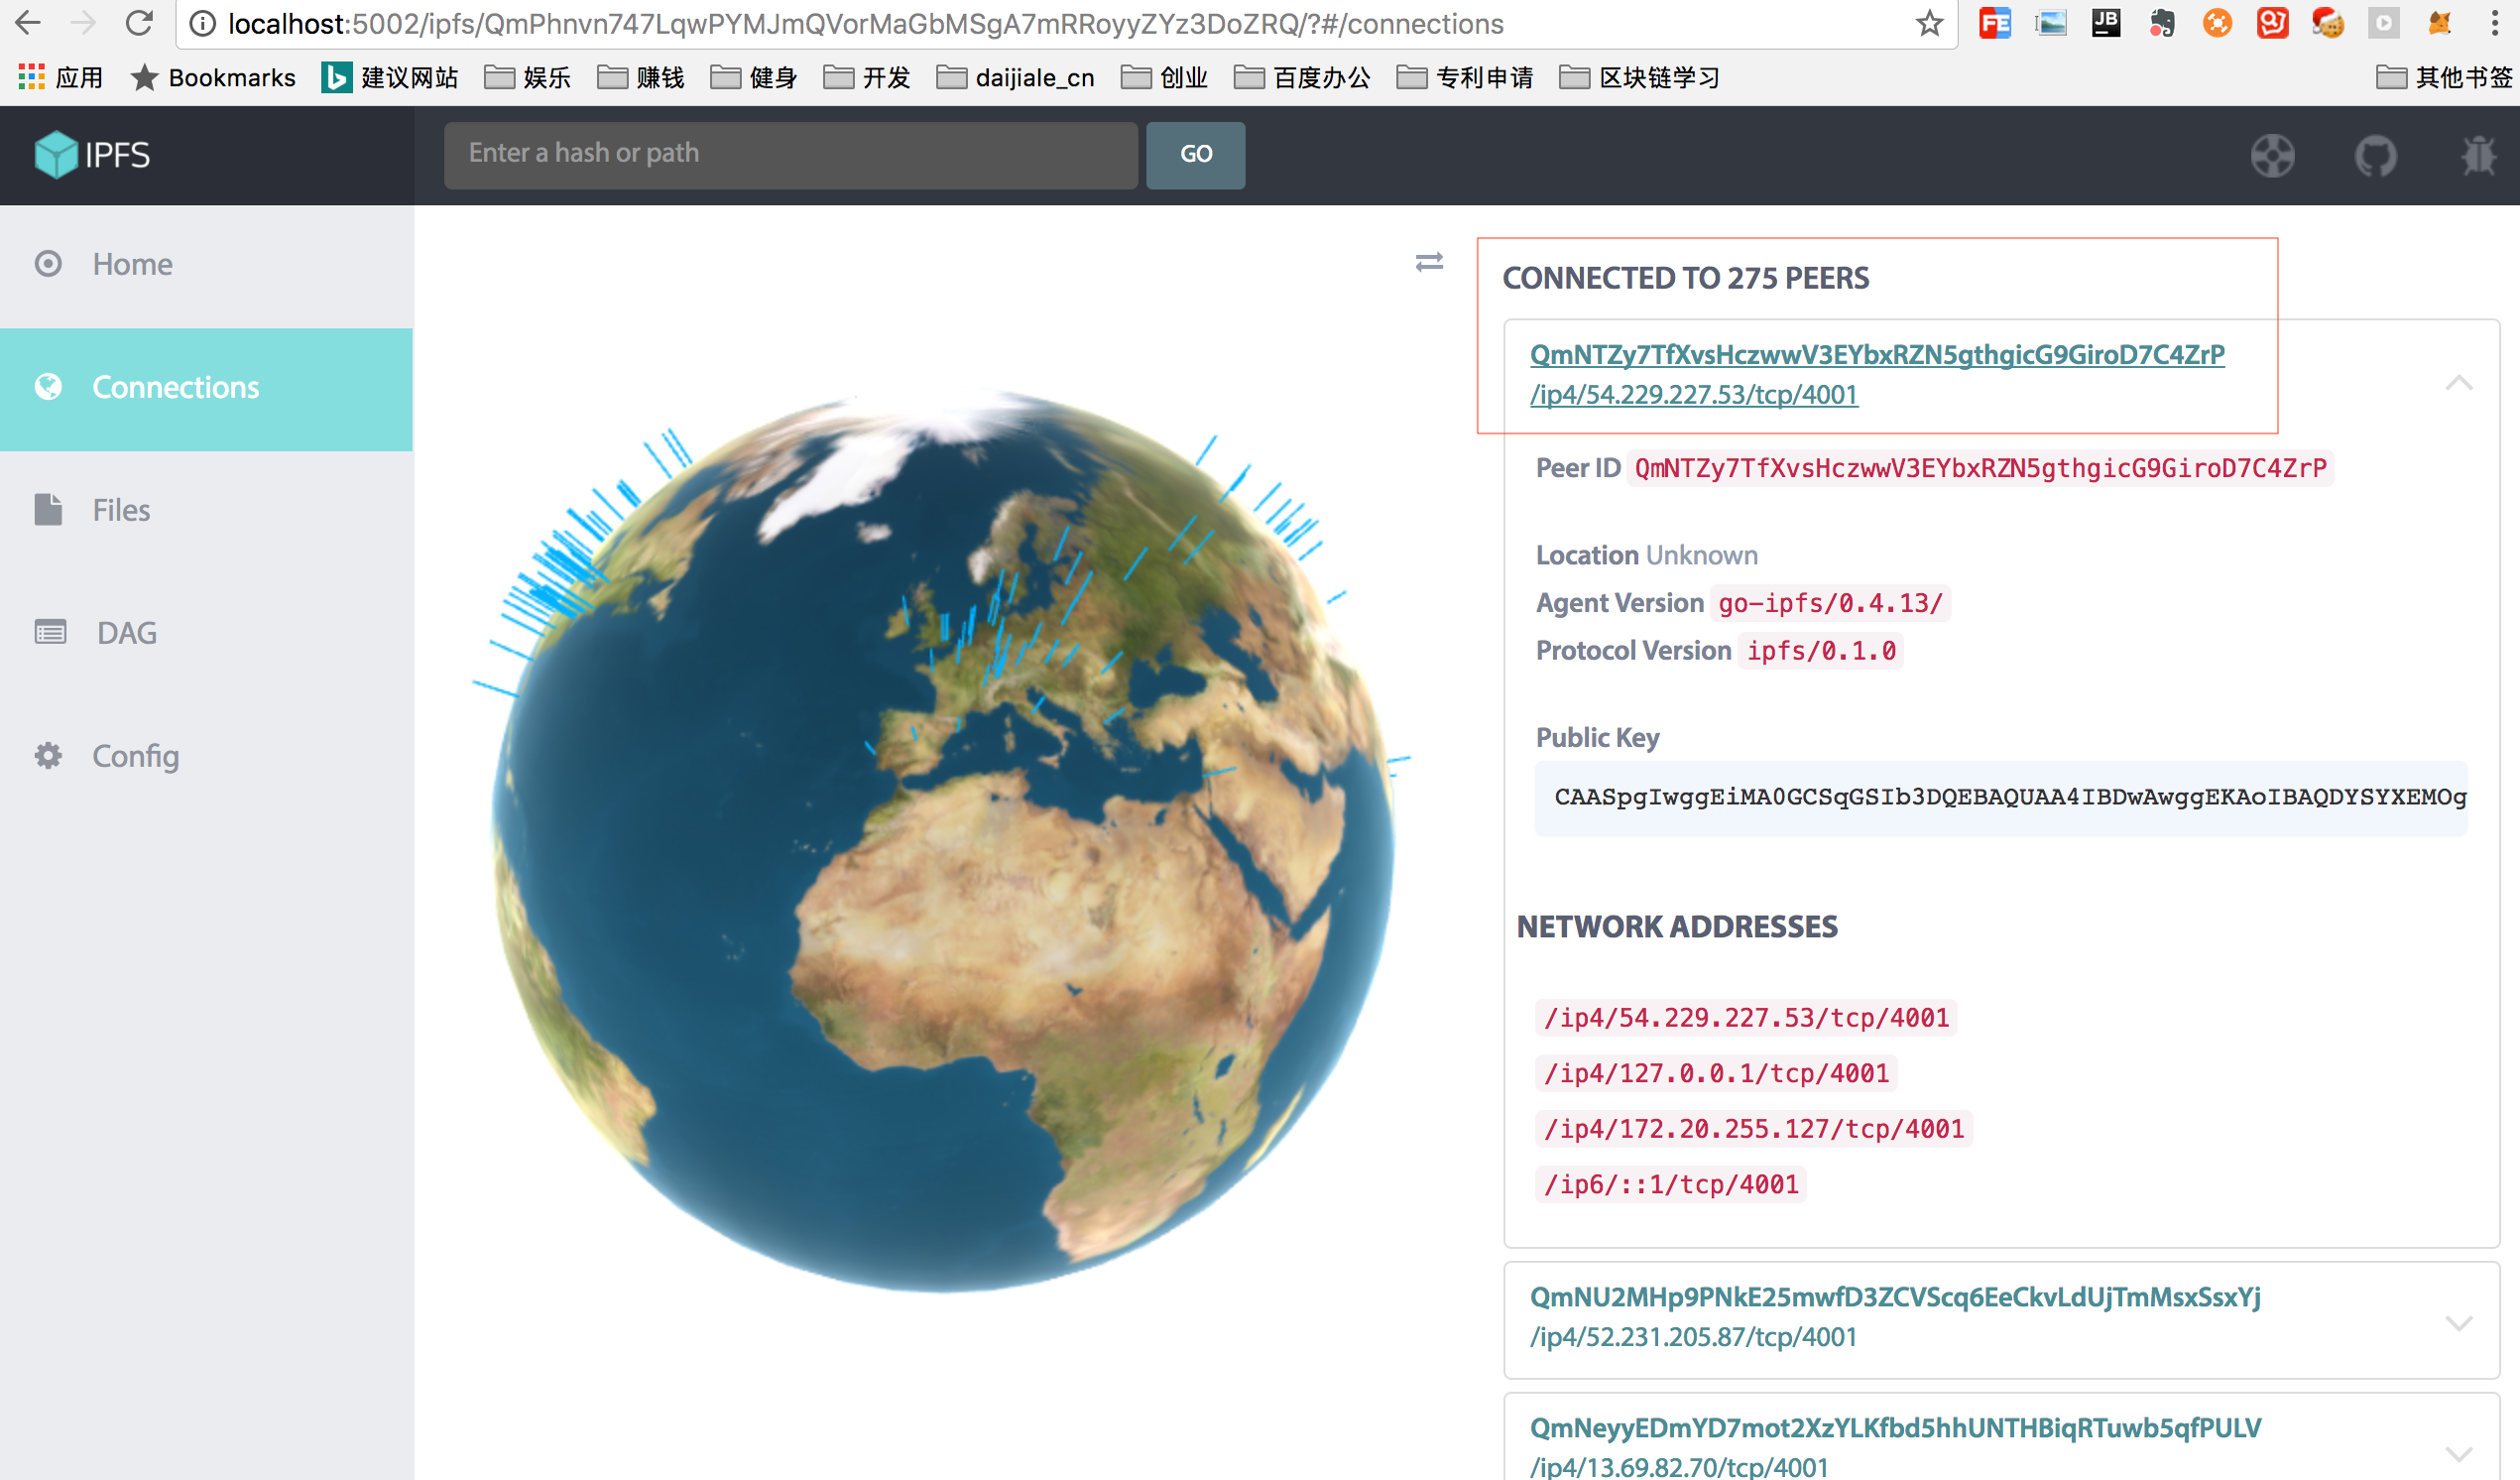Toggle the globe view swap arrows
Screen dimensions: 2520x1480
1429,262
